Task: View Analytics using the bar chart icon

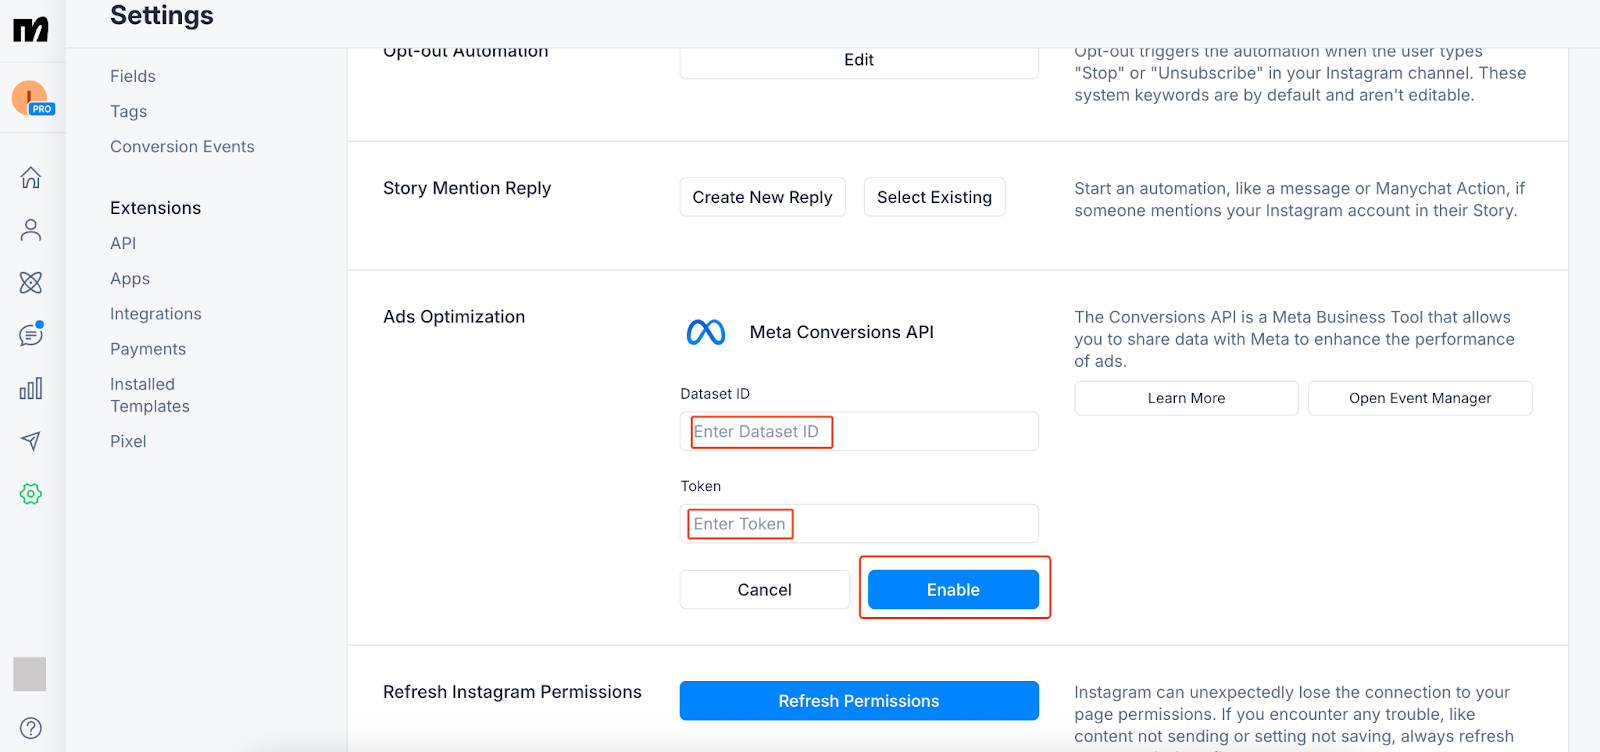Action: (30, 388)
